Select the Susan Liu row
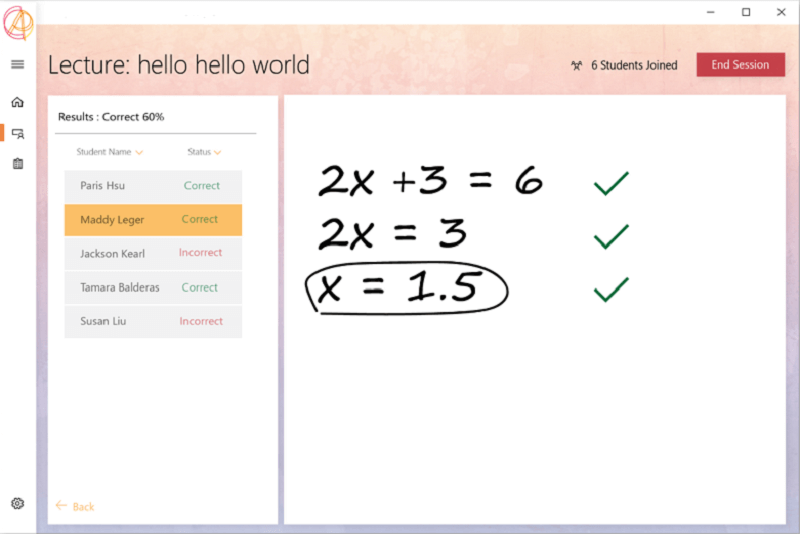Viewport: 800px width, 534px height. click(x=153, y=322)
